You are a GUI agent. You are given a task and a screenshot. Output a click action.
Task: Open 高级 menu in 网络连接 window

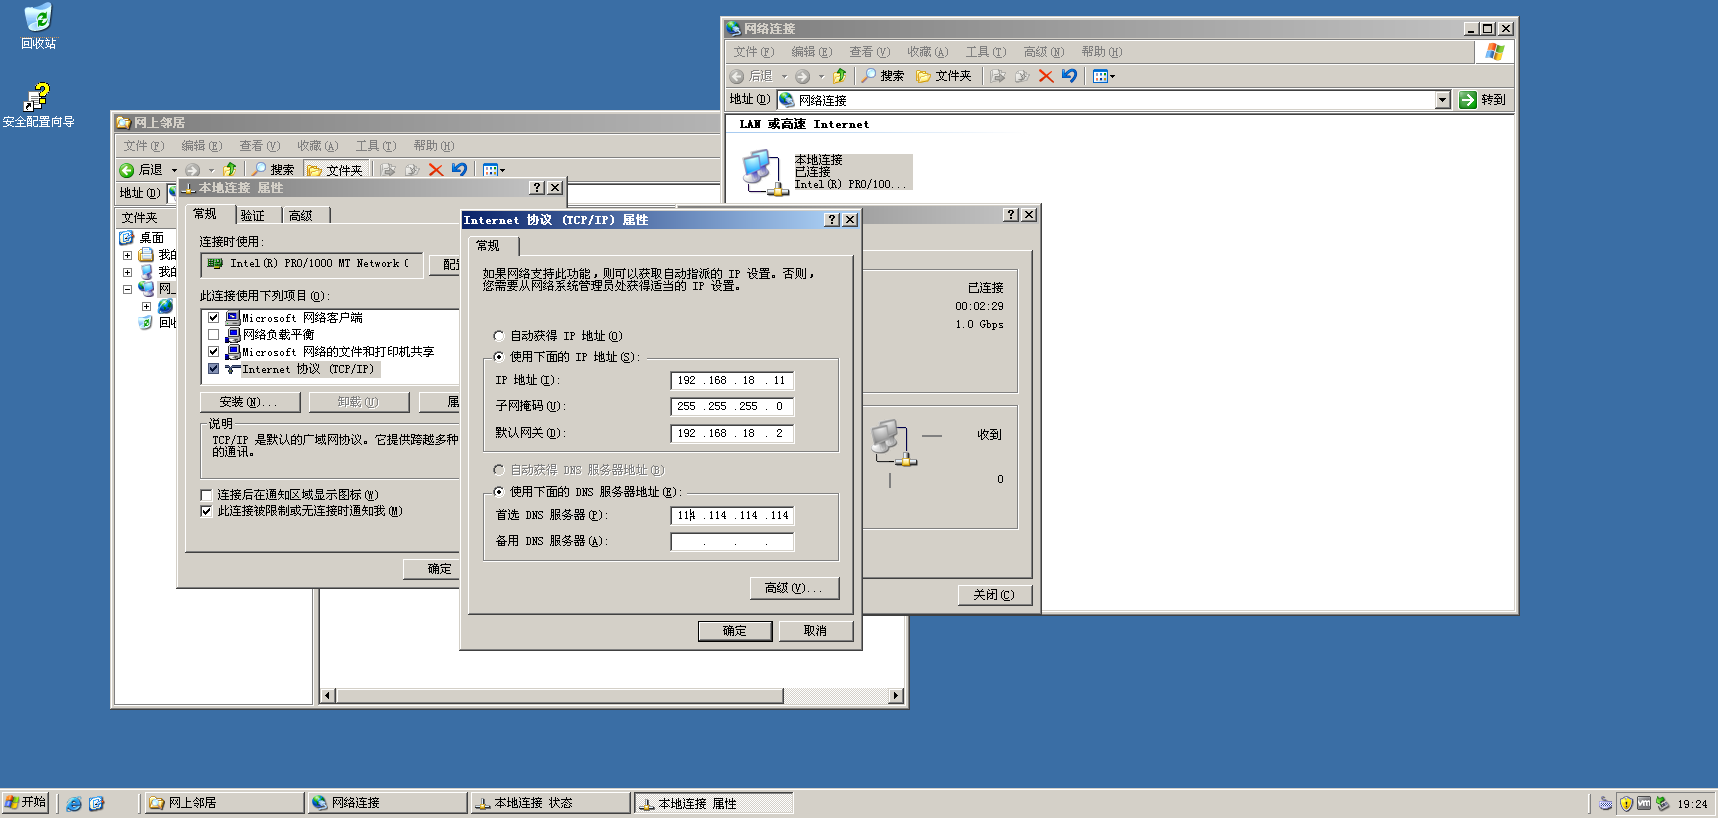point(1043,52)
